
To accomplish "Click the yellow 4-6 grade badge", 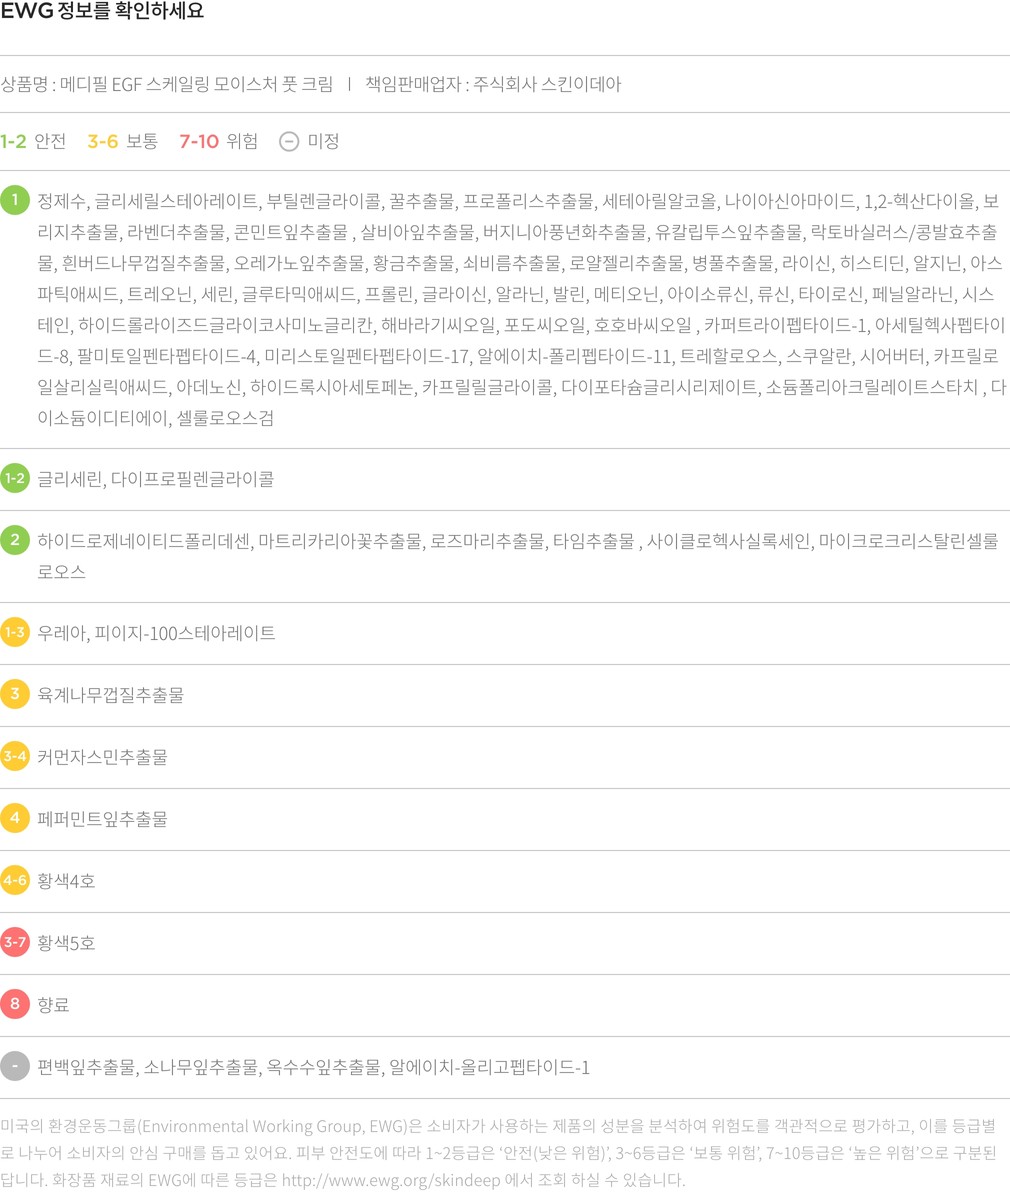I will (15, 880).
